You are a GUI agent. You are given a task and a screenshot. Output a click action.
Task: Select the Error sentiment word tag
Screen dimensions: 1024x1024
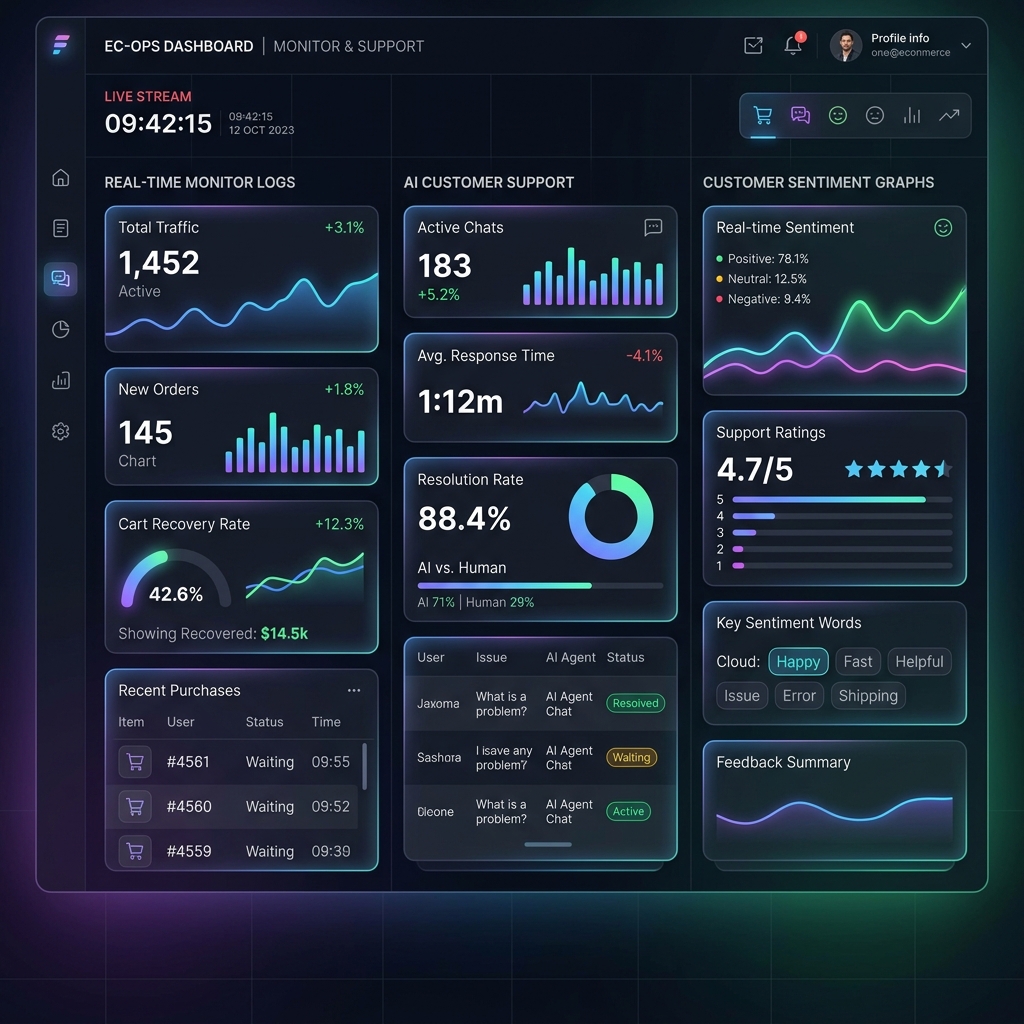tap(799, 696)
